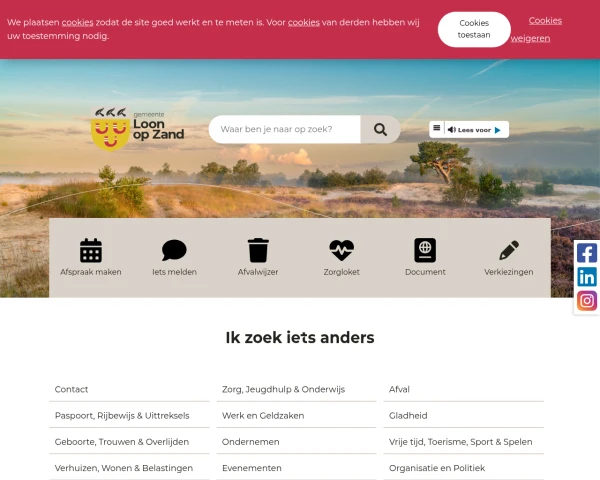The height and width of the screenshot is (480, 600).
Task: Play the Lees voor read-aloud button
Action: (x=476, y=130)
